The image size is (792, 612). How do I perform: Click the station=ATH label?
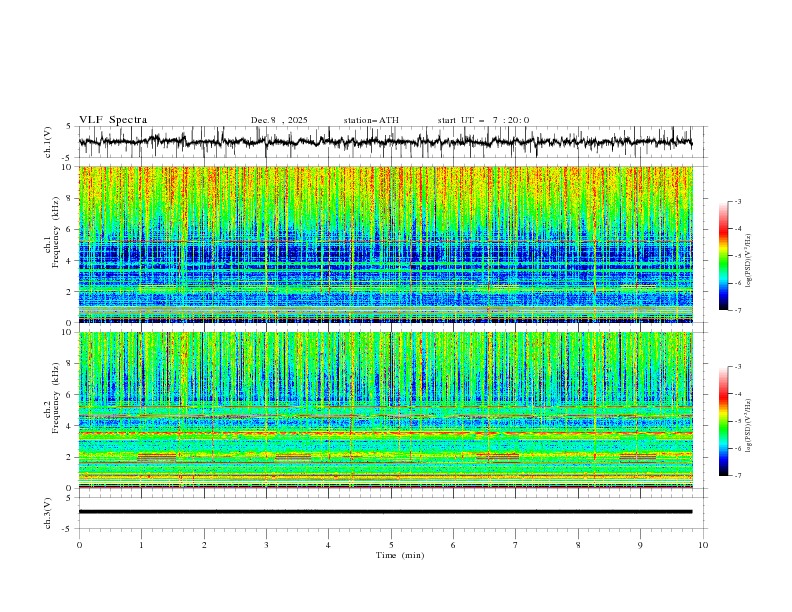pos(371,120)
